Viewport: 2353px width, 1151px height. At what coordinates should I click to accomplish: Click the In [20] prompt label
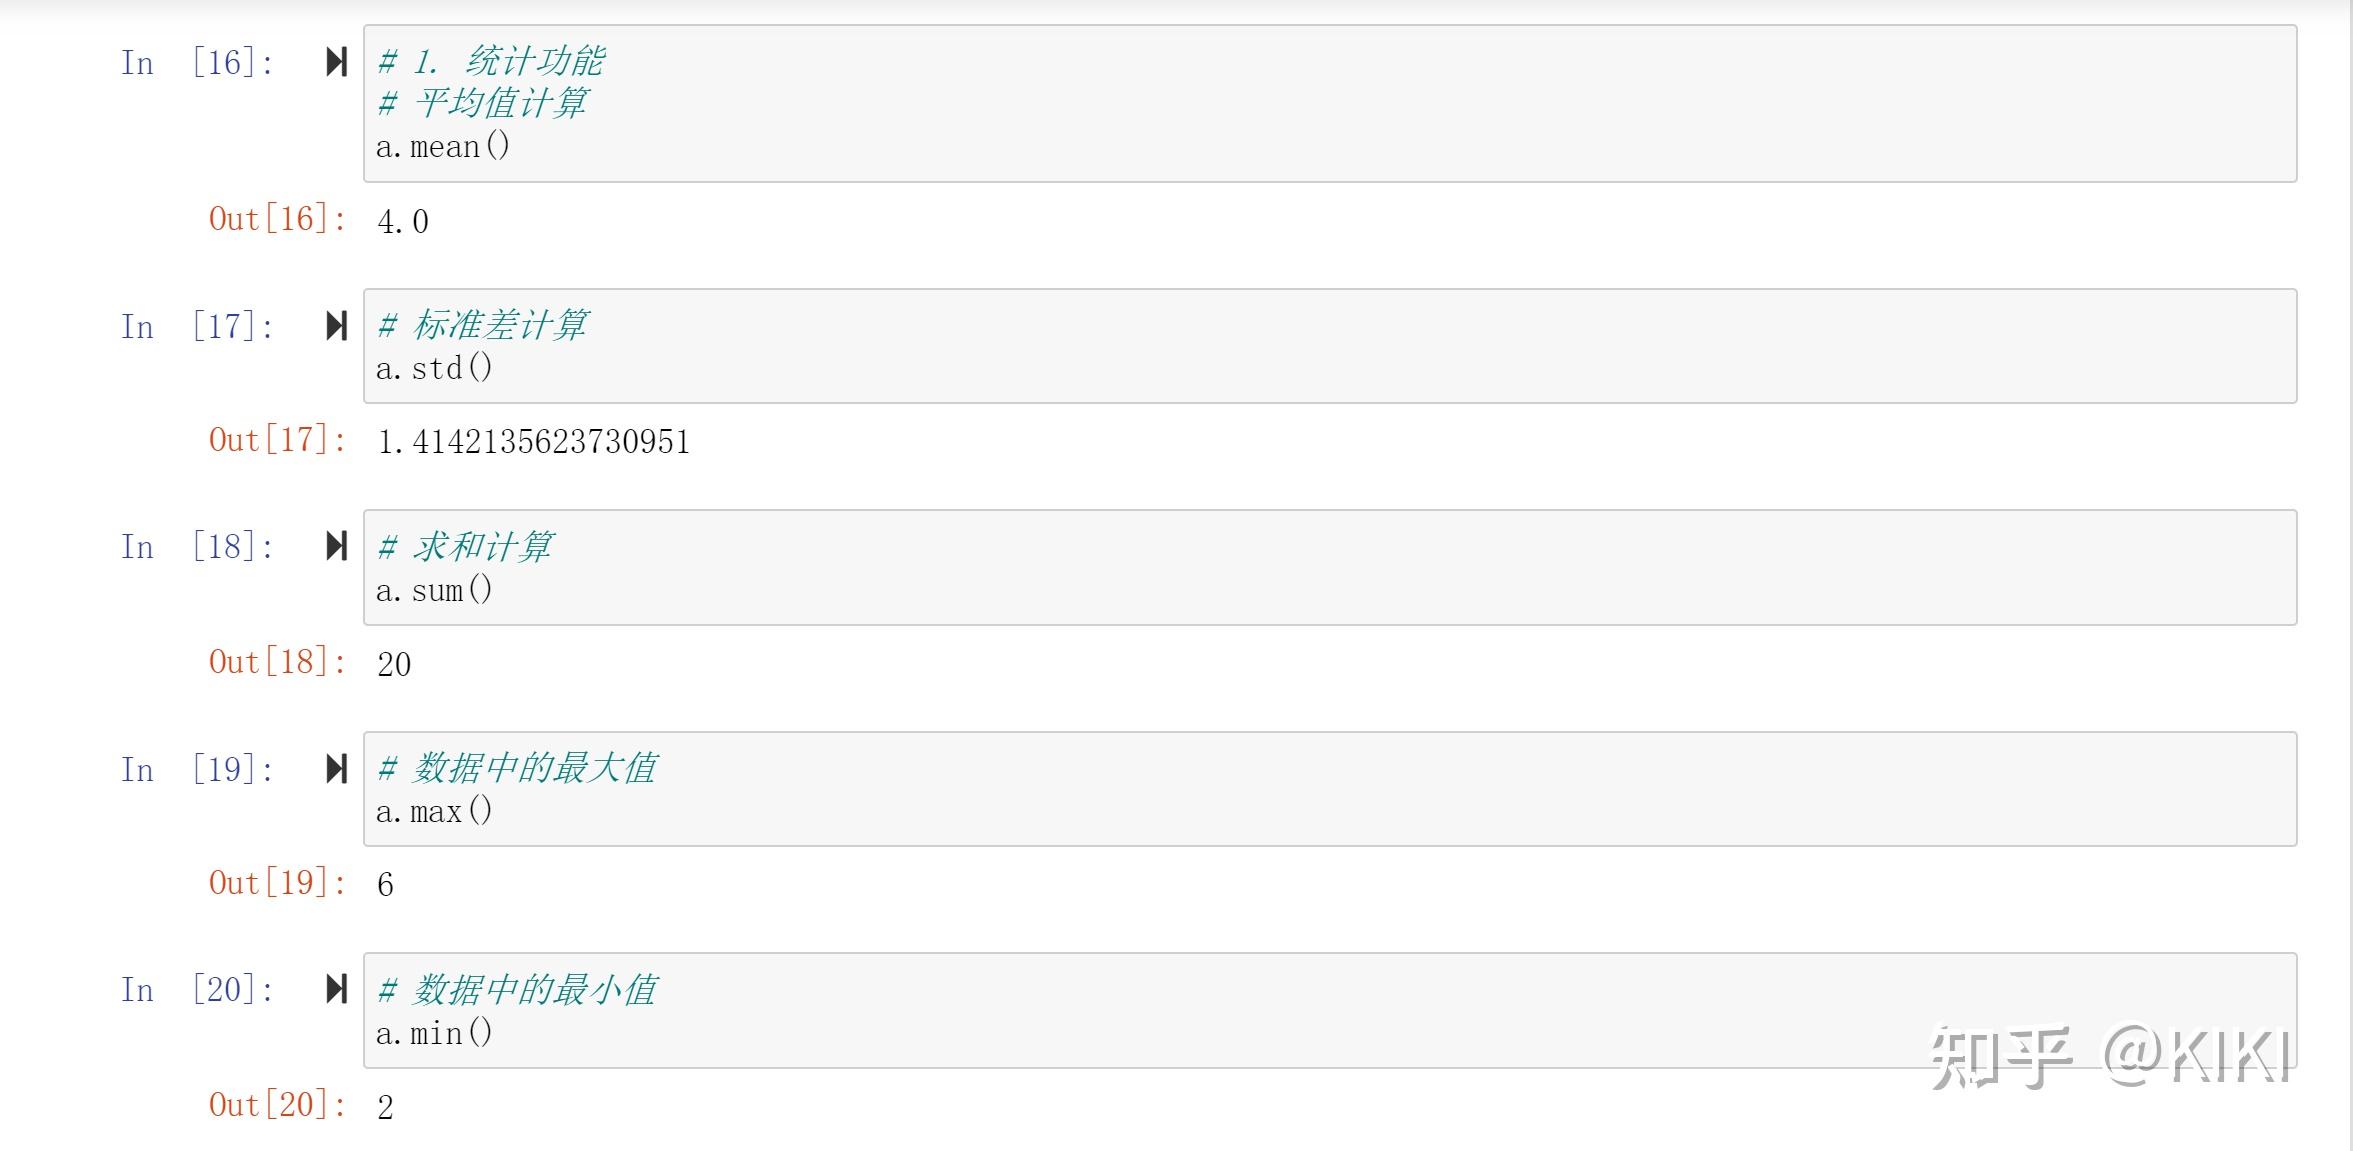point(198,990)
